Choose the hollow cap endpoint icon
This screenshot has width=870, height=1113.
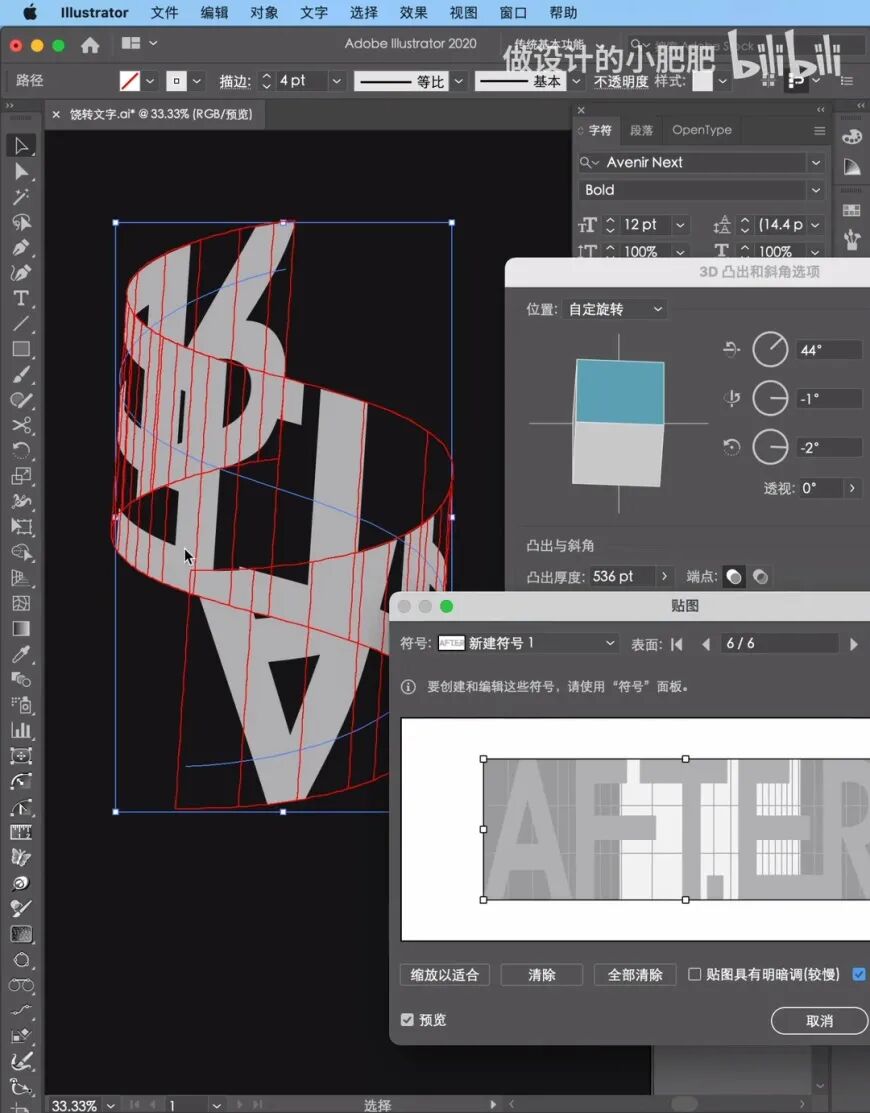click(760, 577)
